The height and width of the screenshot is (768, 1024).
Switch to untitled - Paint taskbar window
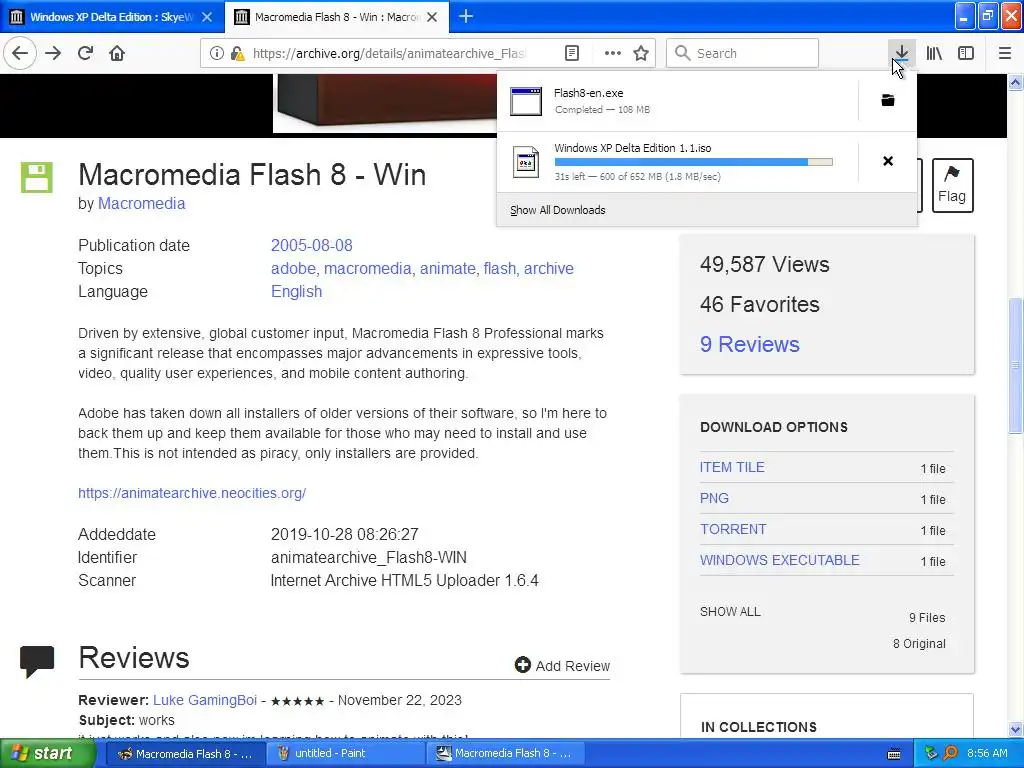(345, 754)
